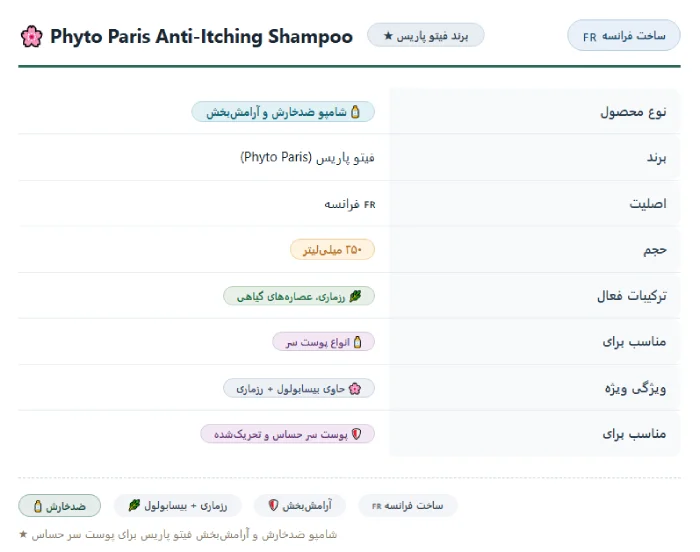Select the 'آرامش‌بخش' footer tag

[x=300, y=506]
